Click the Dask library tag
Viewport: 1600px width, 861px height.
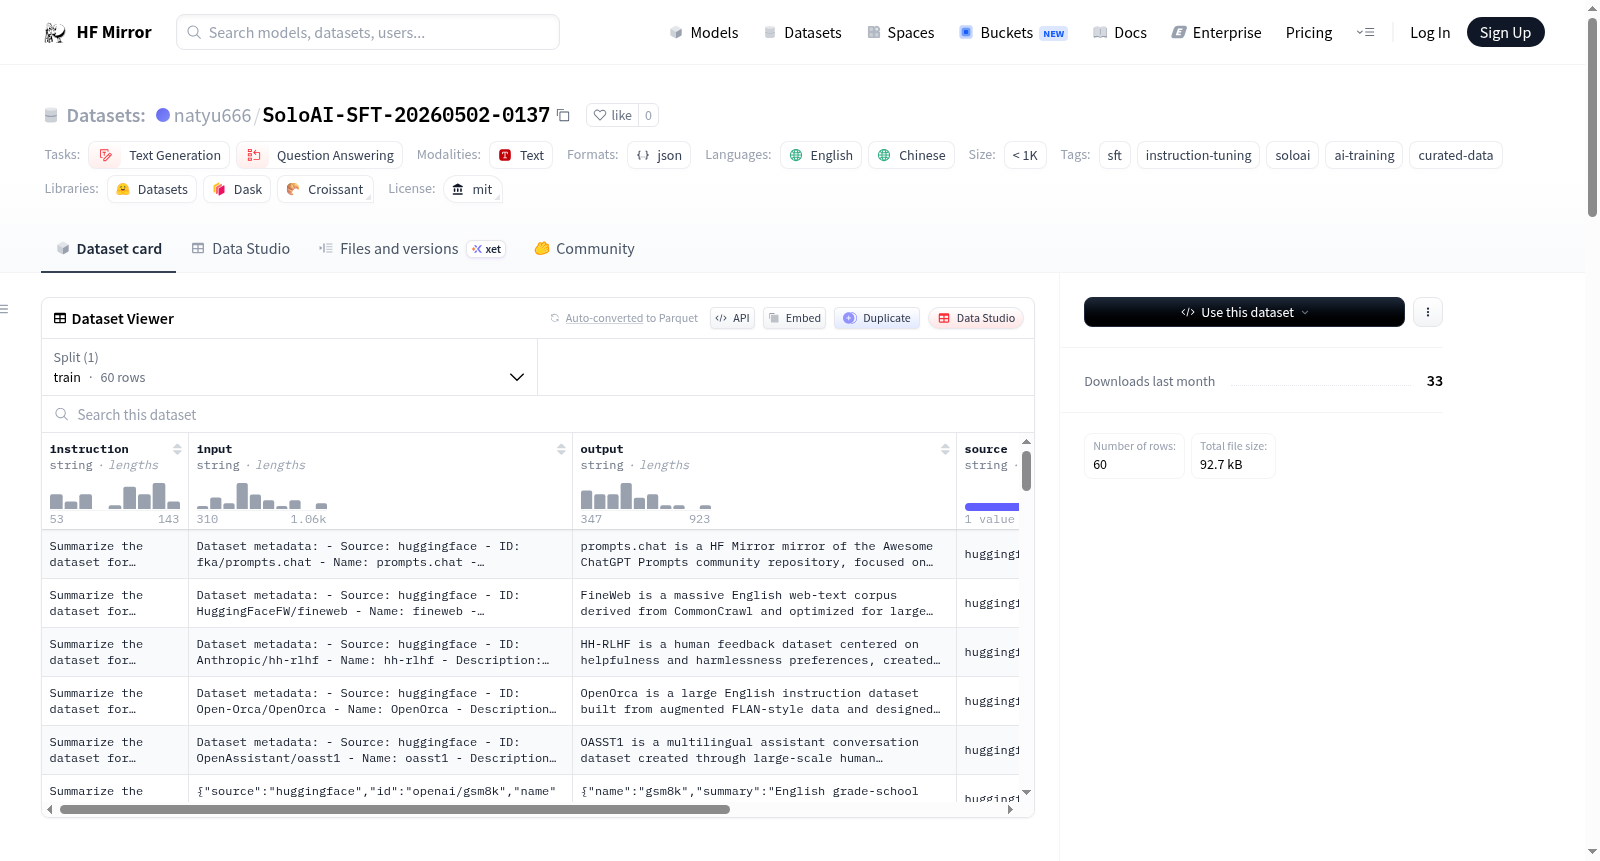237,189
